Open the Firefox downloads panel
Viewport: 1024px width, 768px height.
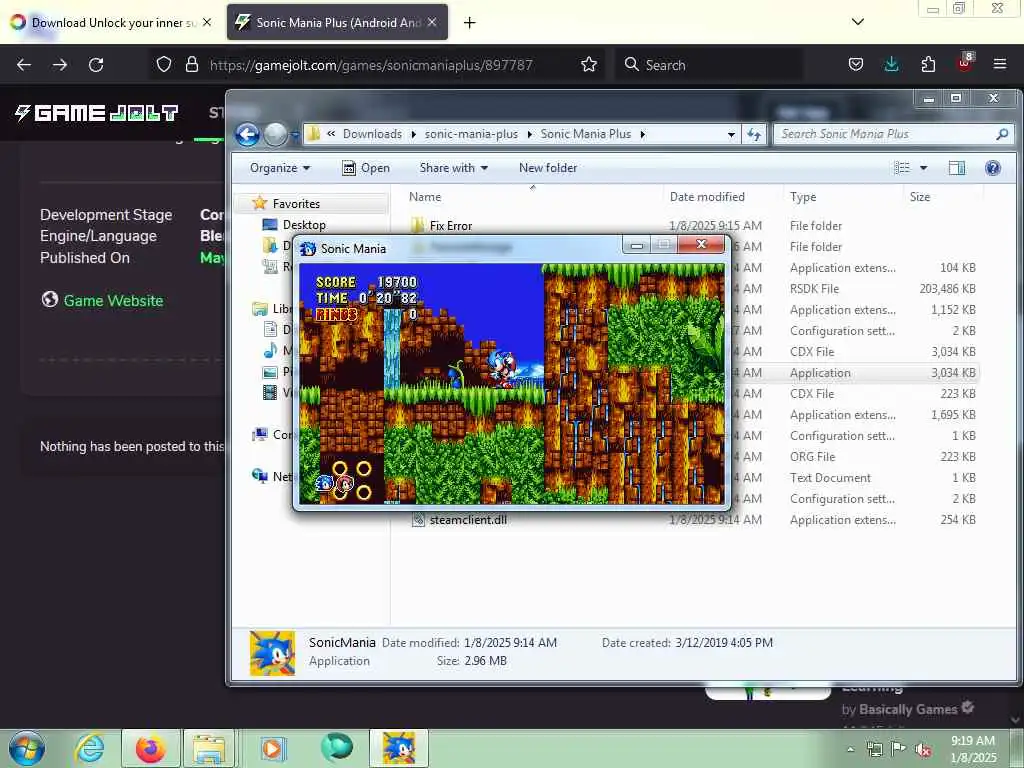(891, 65)
